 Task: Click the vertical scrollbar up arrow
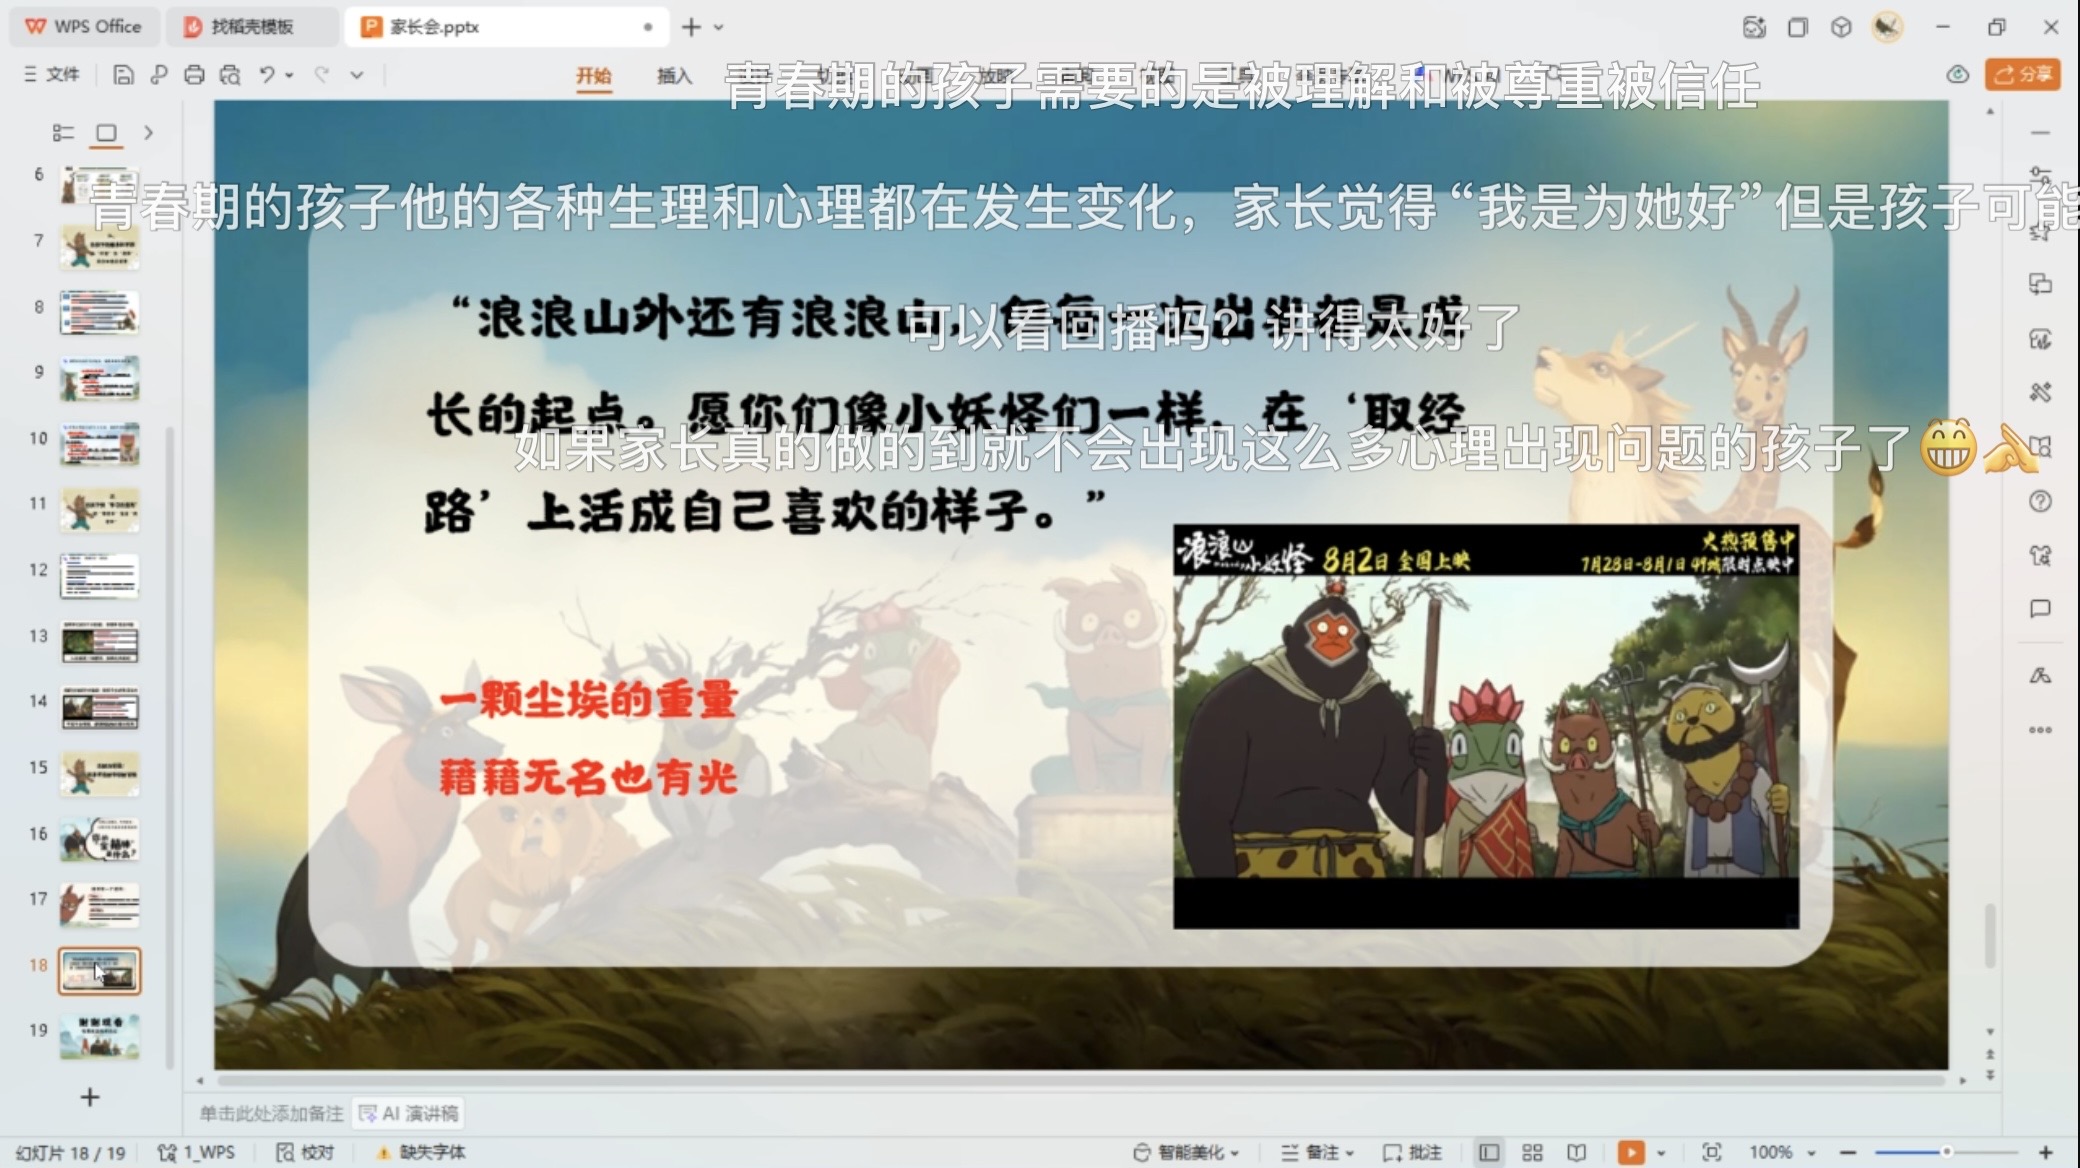[1990, 111]
